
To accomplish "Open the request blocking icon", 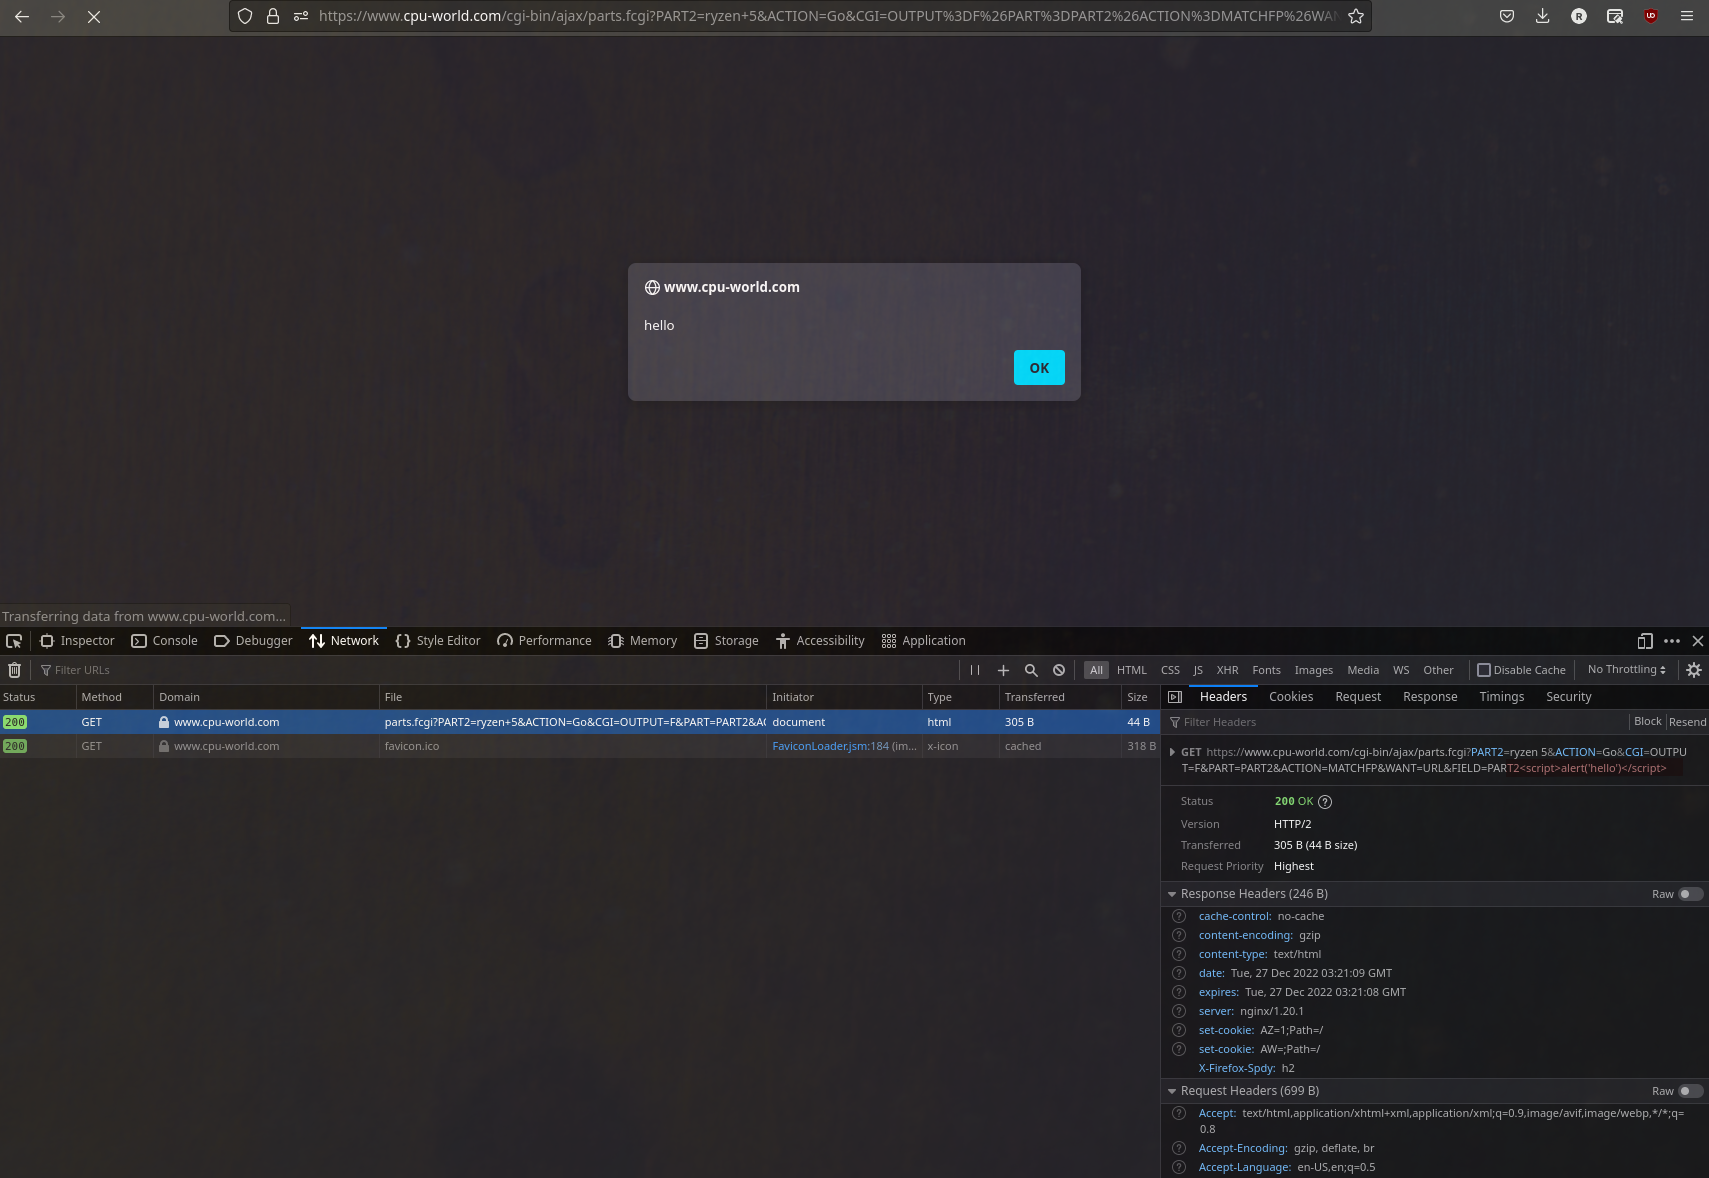I will point(1059,670).
